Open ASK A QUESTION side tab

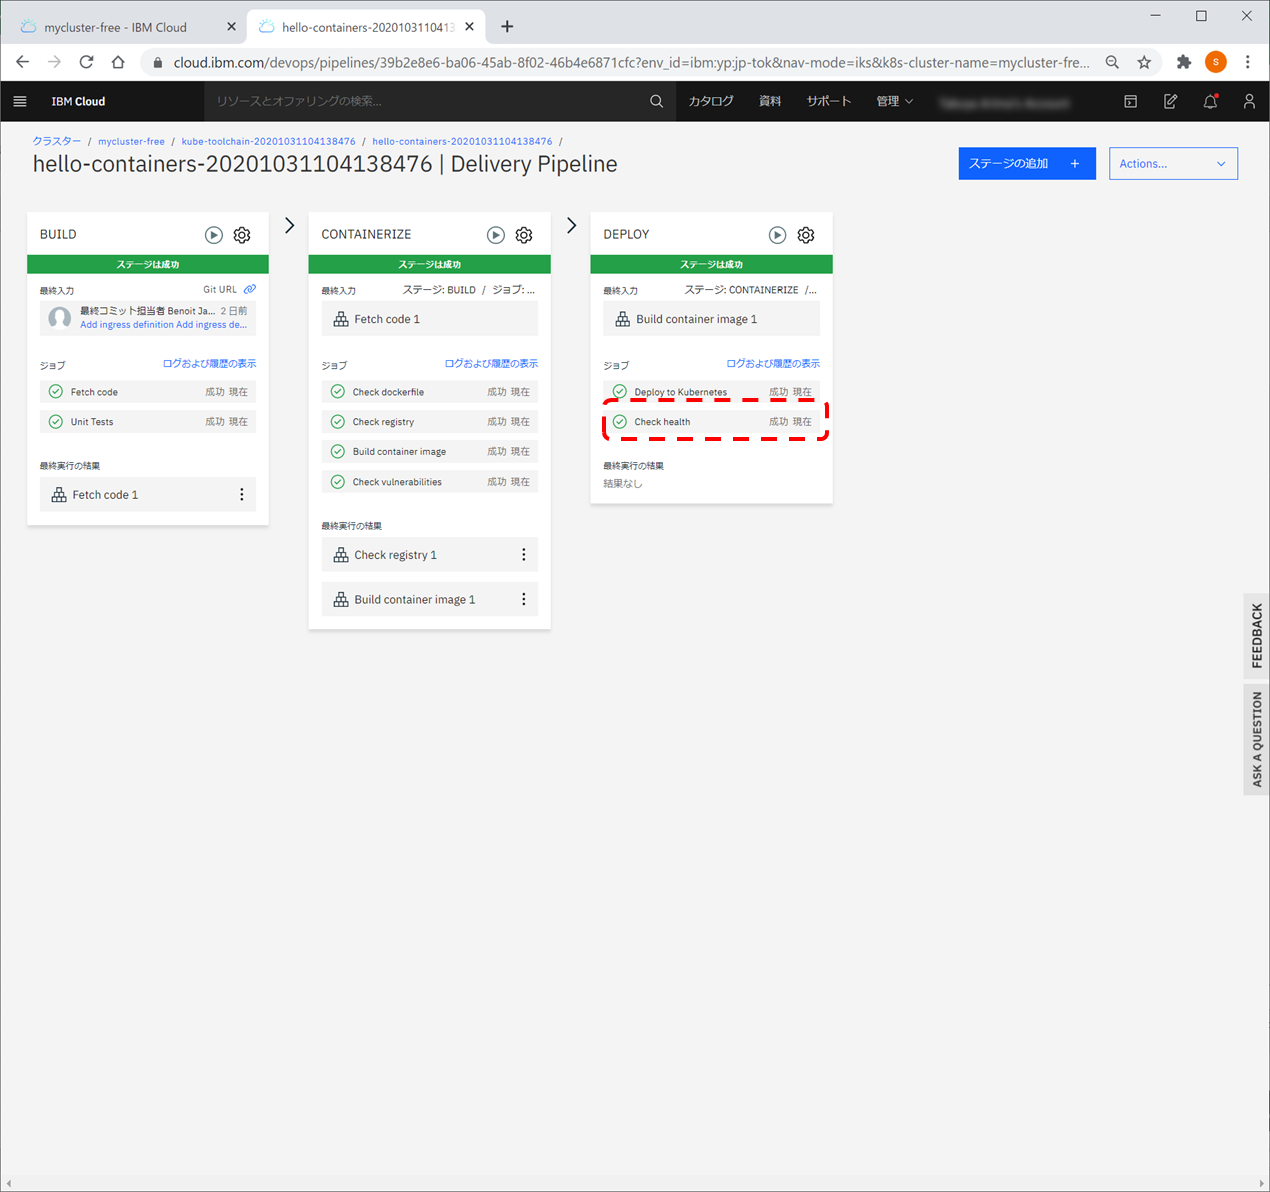1257,739
